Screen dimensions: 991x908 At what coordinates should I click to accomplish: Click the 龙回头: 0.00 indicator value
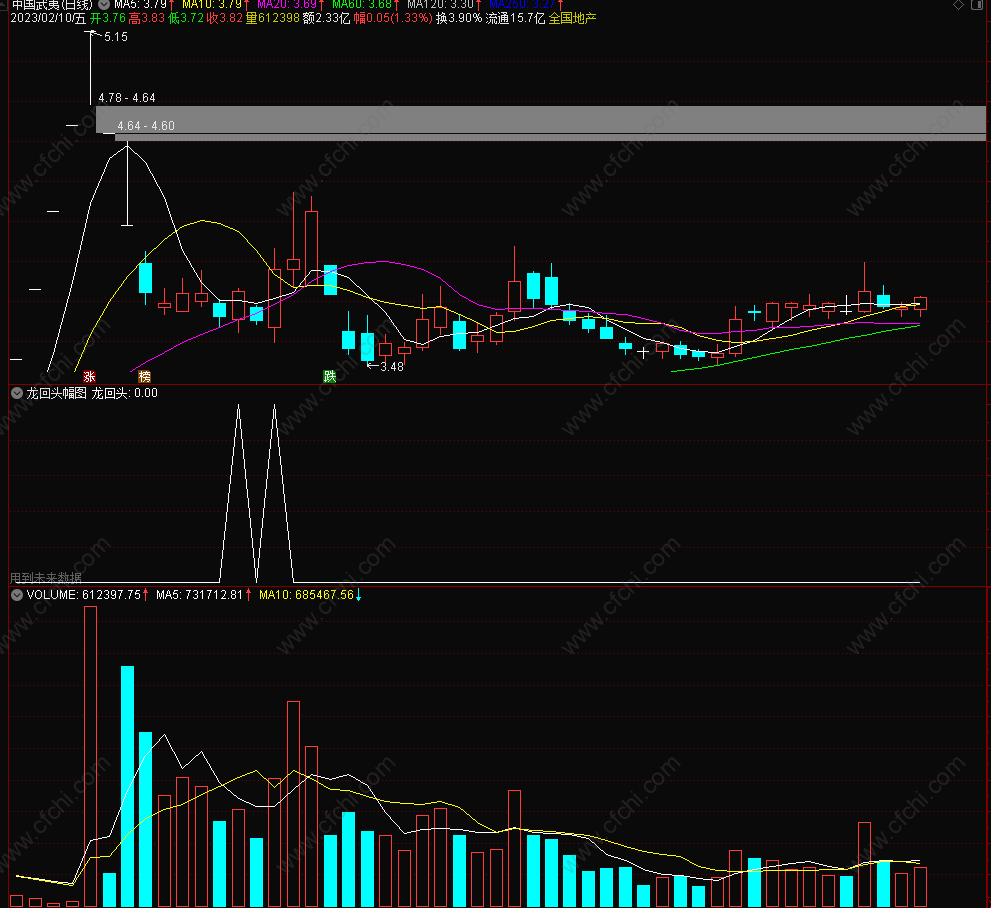click(x=125, y=393)
